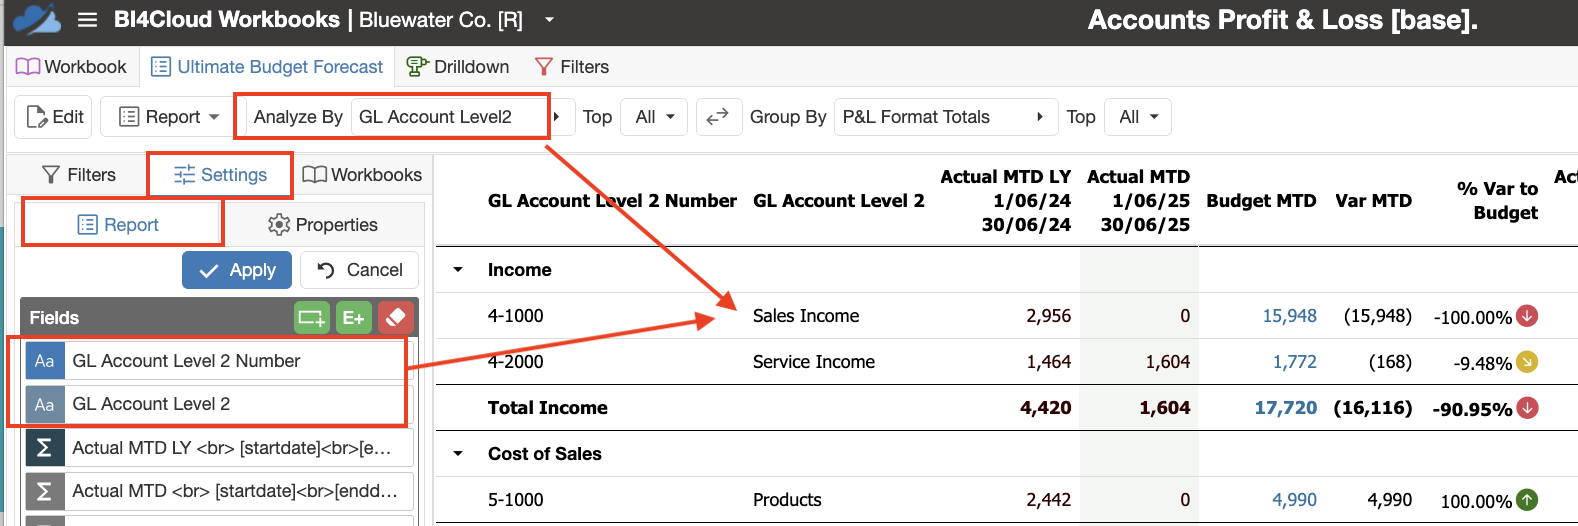Click the red eraser clear fields icon

click(x=395, y=318)
